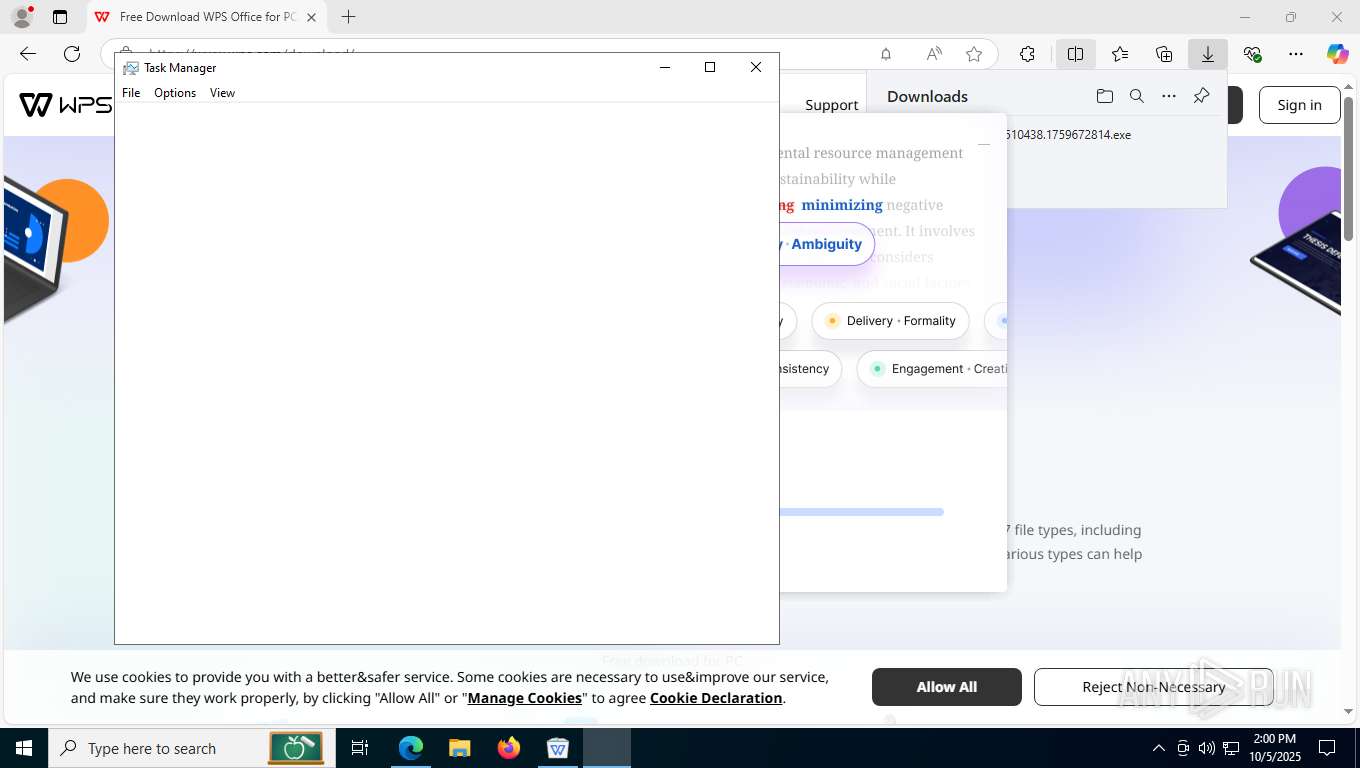This screenshot has height=768, width=1360.
Task: Open the Collections icon
Action: point(1164,54)
